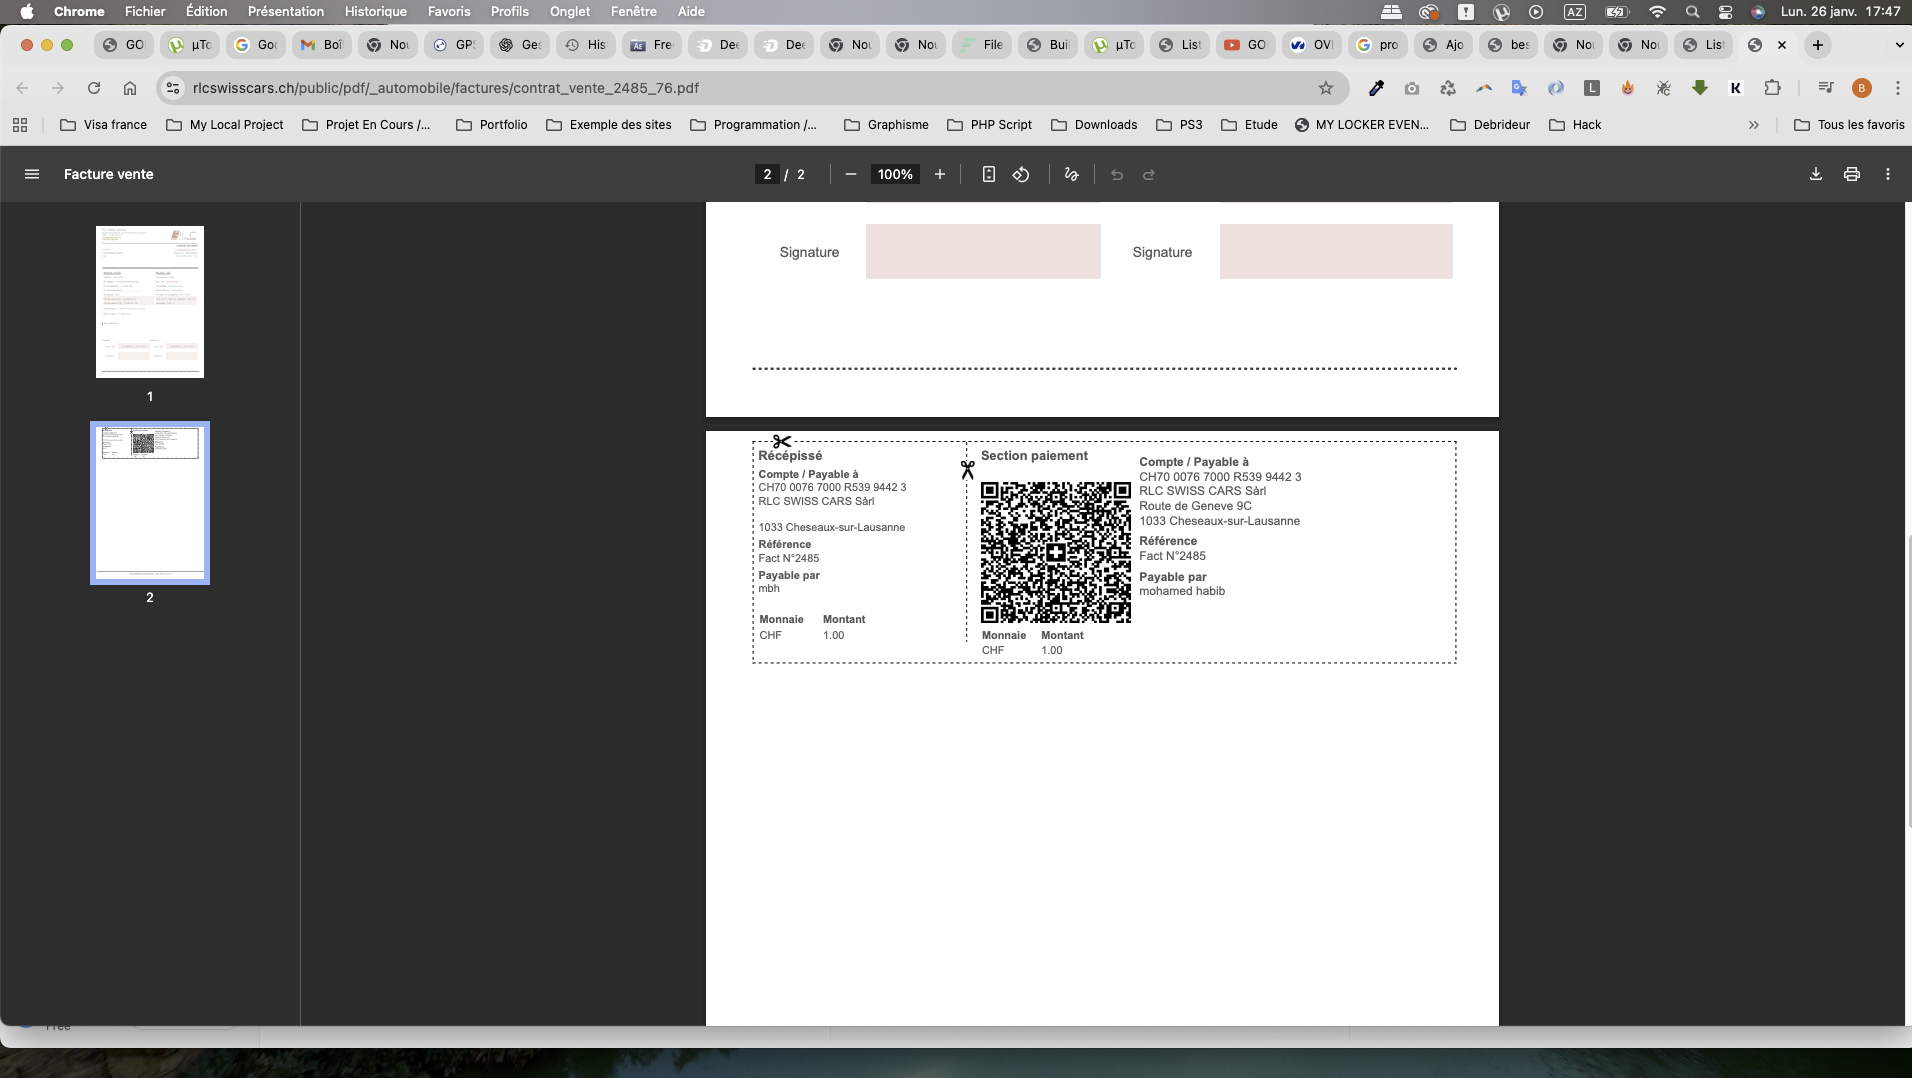
Task: Toggle the PDF sidebar menu
Action: point(32,174)
